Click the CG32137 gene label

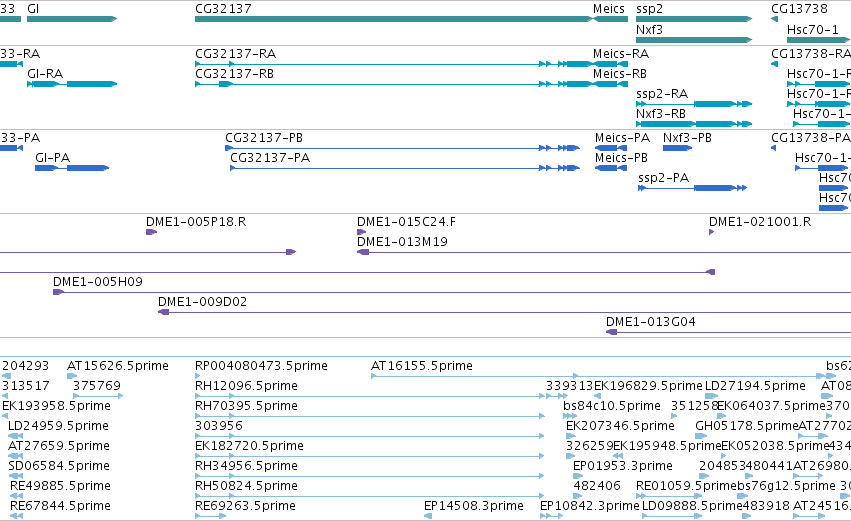pos(223,9)
